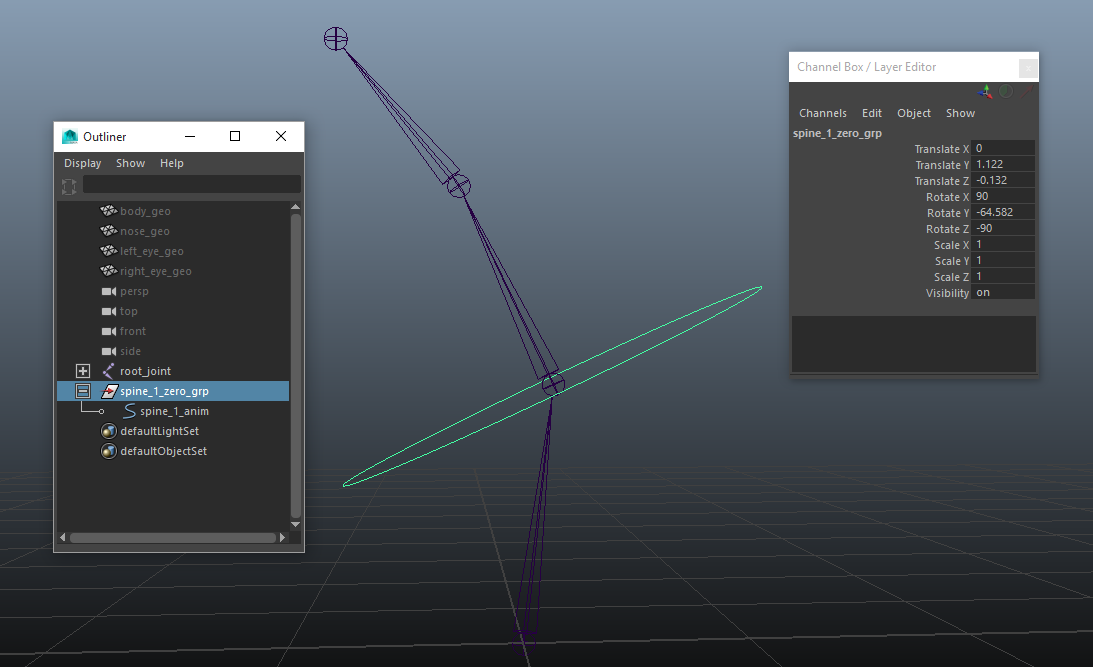Select the Rotate Y channel label
Viewport: 1093px width, 667px height.
tap(947, 213)
